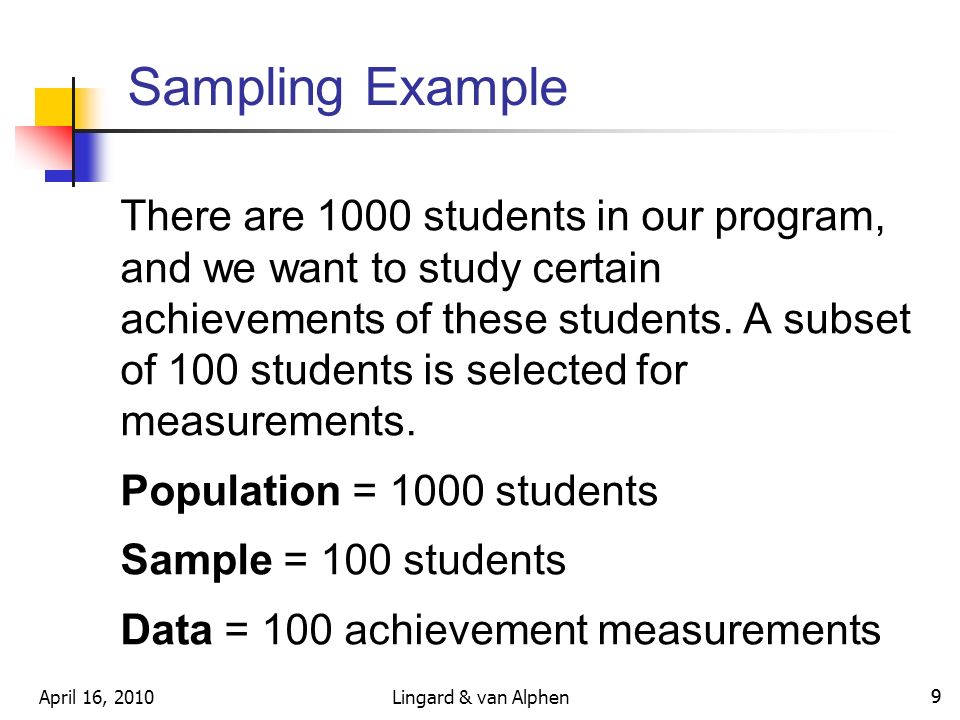
Task: Click the word 'measurements.' ending the paragraph
Action: (268, 421)
